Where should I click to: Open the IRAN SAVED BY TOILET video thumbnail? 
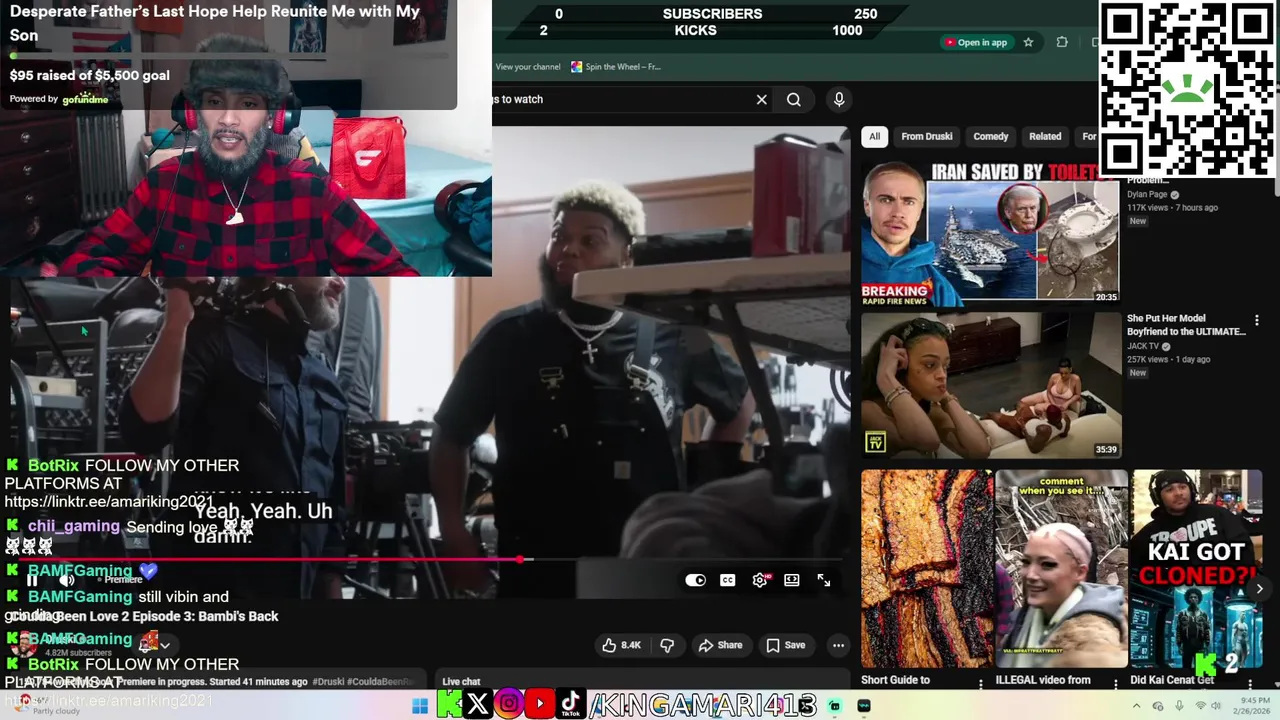pyautogui.click(x=990, y=234)
